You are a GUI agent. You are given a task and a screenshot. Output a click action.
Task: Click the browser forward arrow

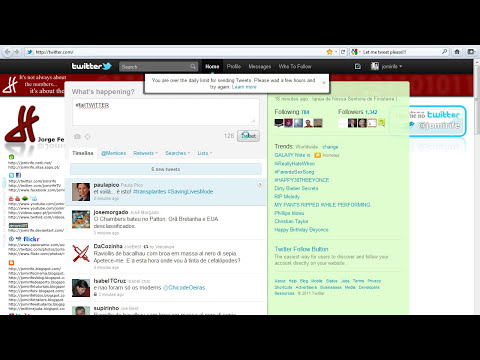(x=17, y=52)
